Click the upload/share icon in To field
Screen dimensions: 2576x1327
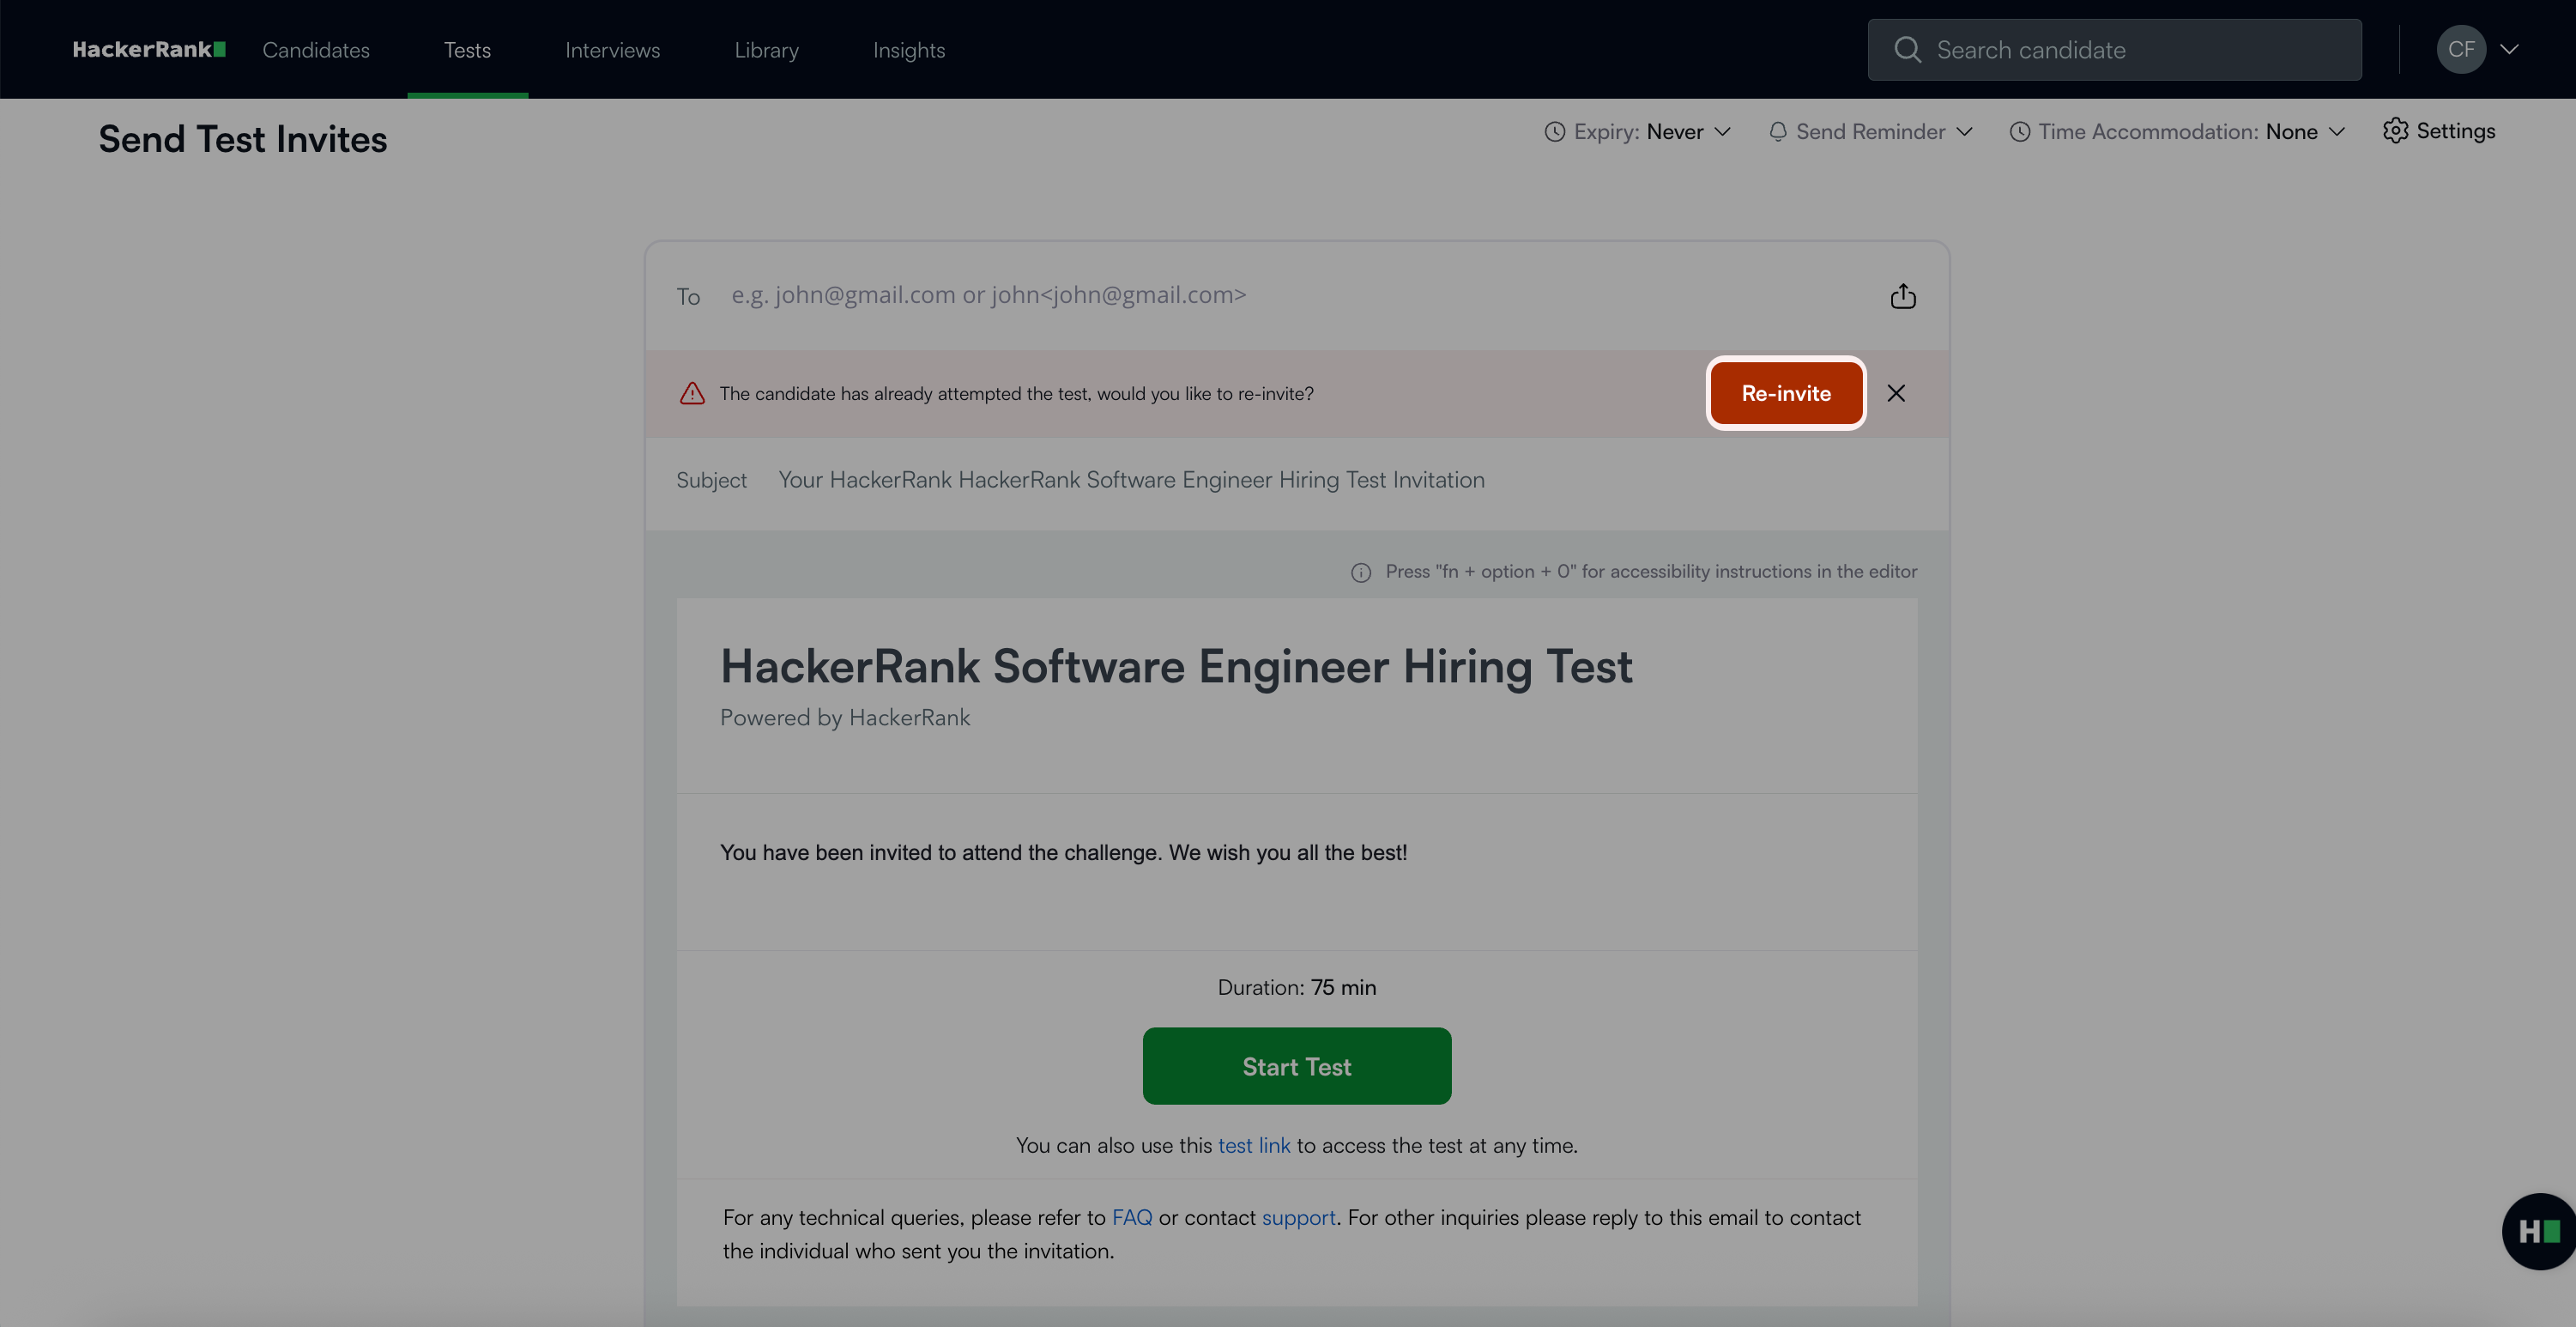click(x=1902, y=296)
